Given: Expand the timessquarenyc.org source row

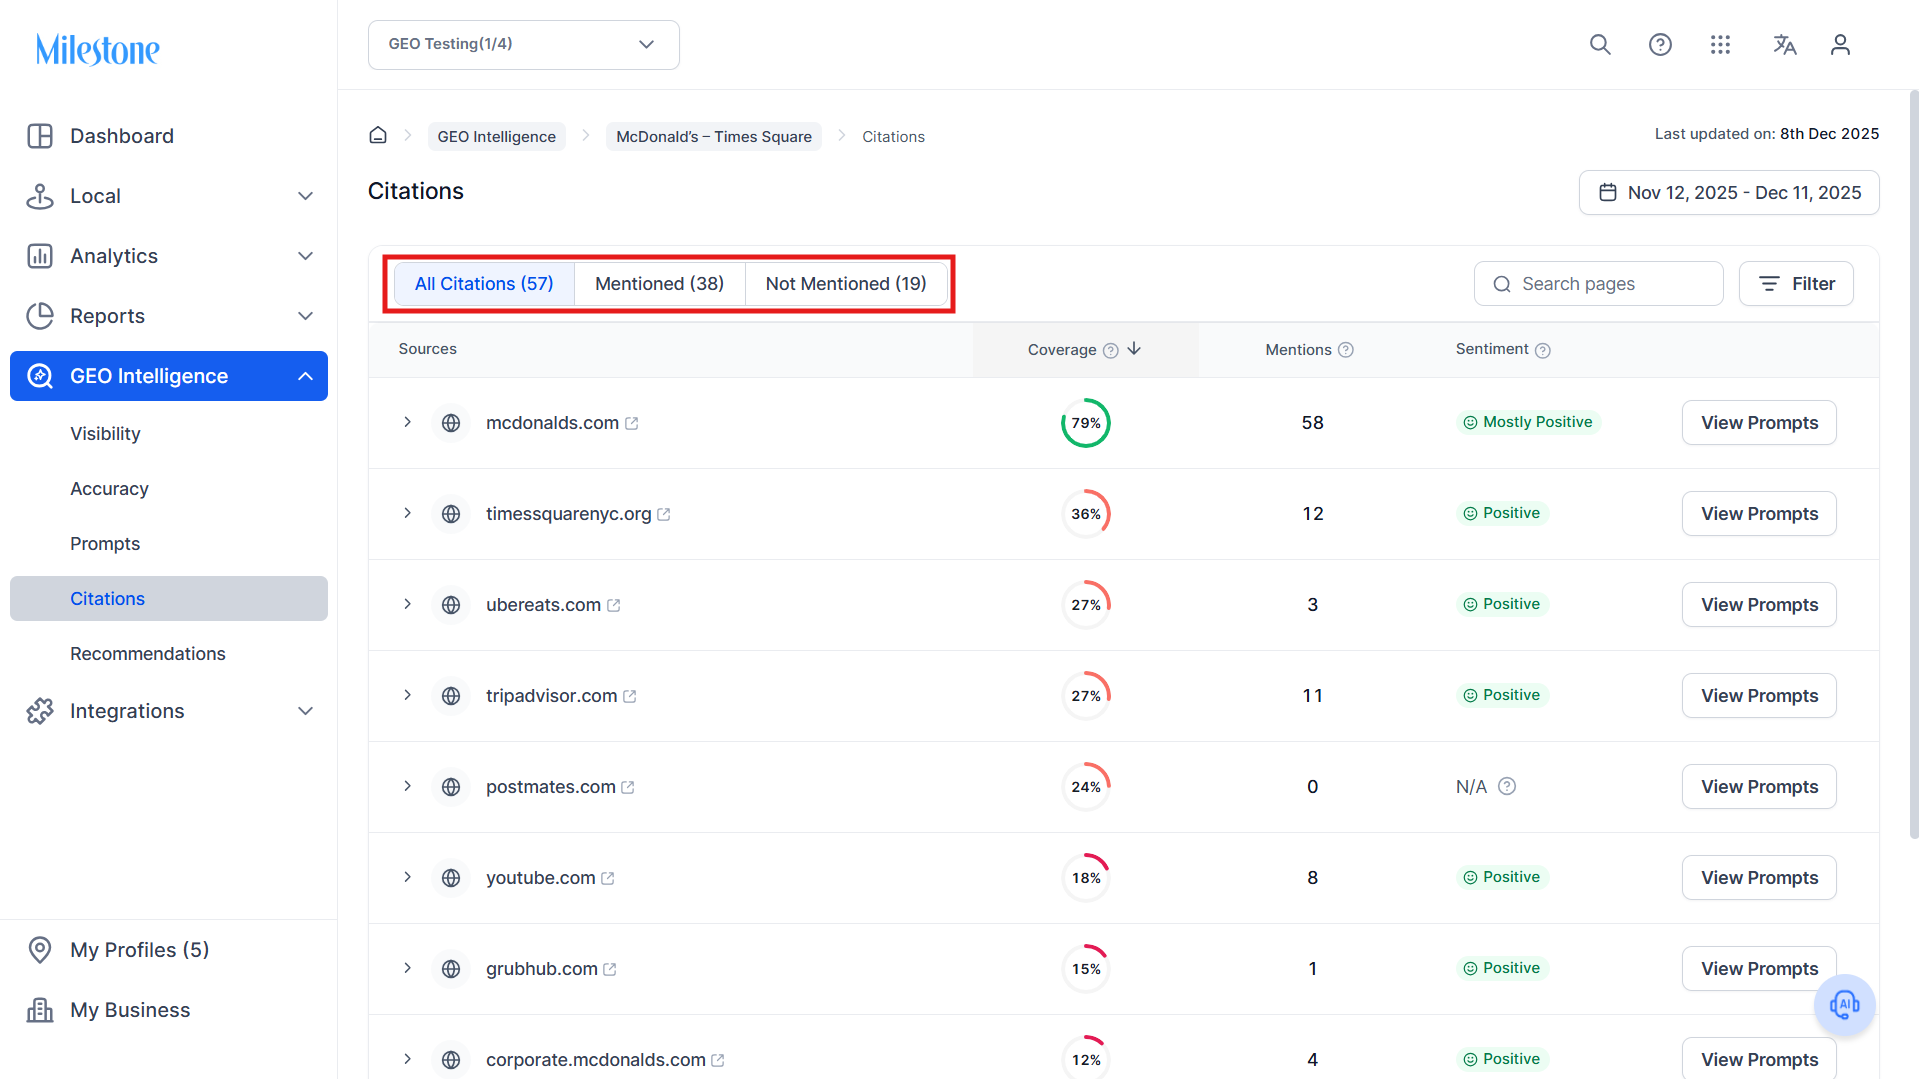Looking at the screenshot, I should pyautogui.click(x=408, y=513).
